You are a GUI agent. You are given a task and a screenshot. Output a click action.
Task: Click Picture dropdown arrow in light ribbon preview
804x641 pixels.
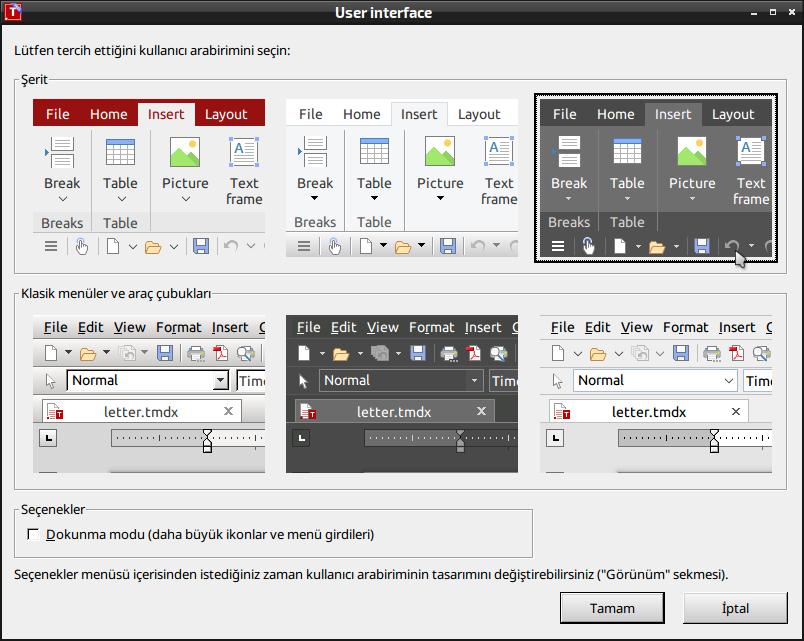[x=440, y=198]
